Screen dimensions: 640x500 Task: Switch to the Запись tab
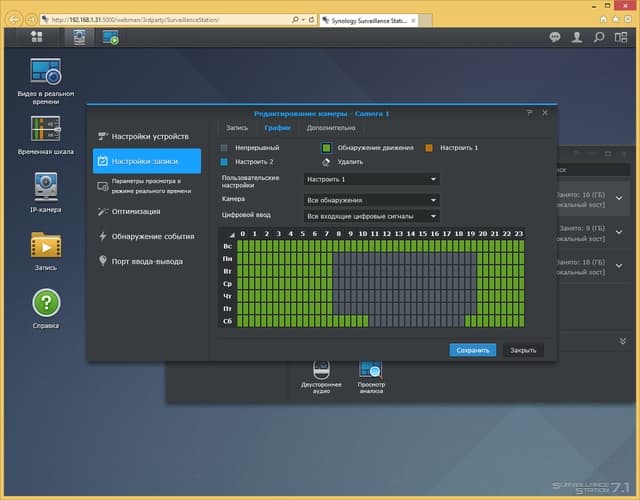point(237,128)
